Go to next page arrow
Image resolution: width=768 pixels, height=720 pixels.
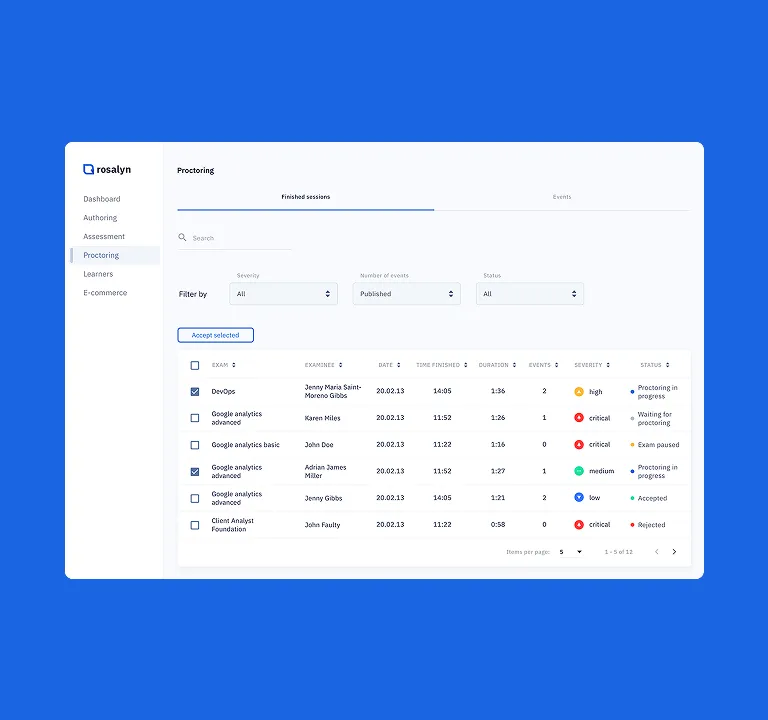(674, 552)
